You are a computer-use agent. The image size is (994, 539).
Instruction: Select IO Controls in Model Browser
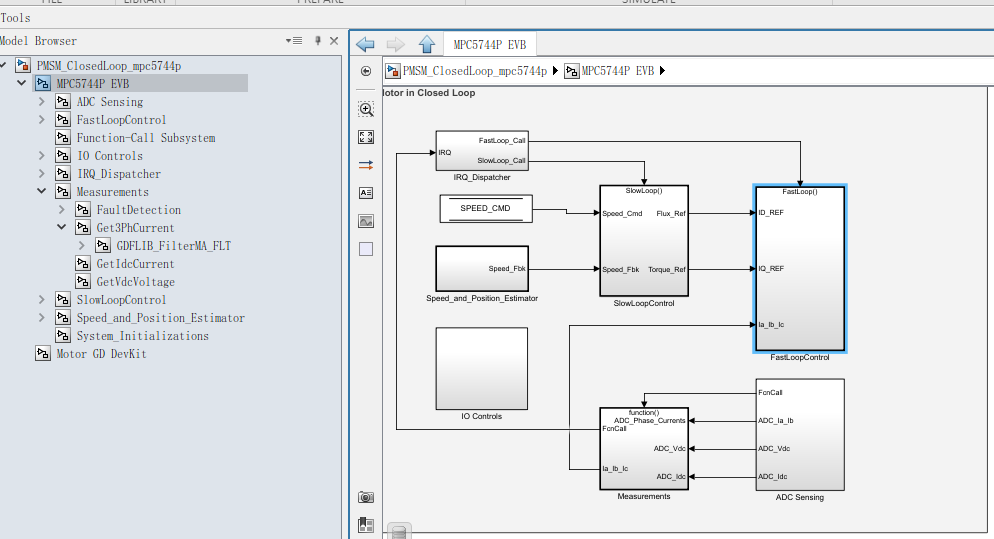tap(110, 155)
